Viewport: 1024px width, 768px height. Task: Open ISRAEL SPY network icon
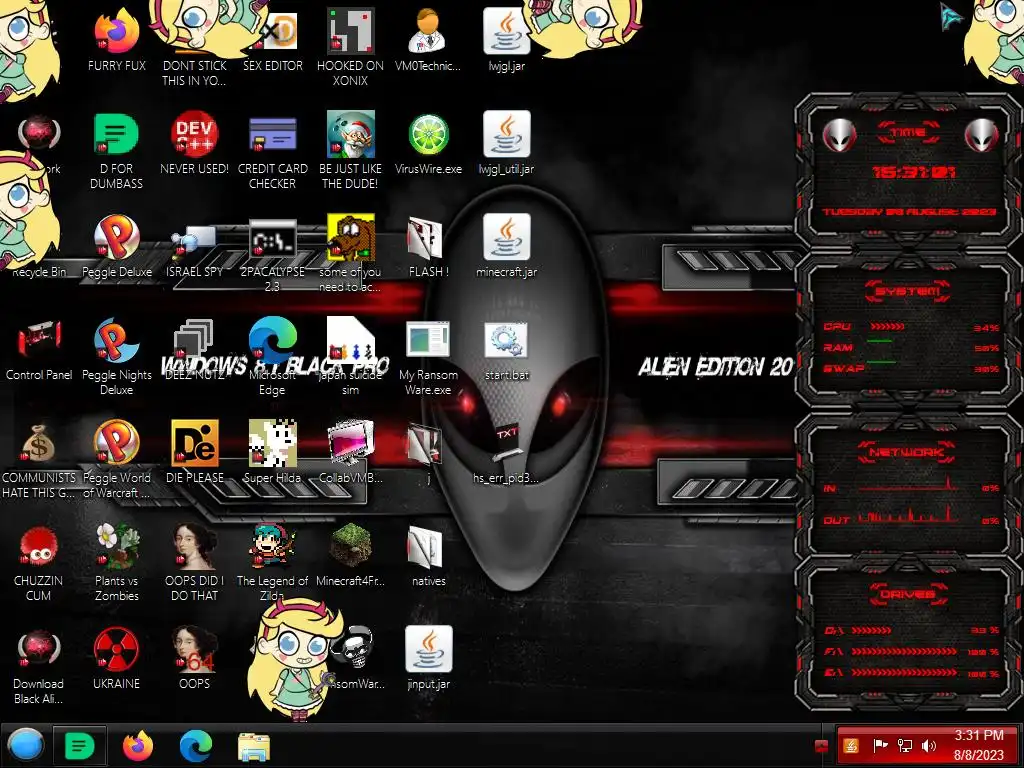click(x=195, y=240)
